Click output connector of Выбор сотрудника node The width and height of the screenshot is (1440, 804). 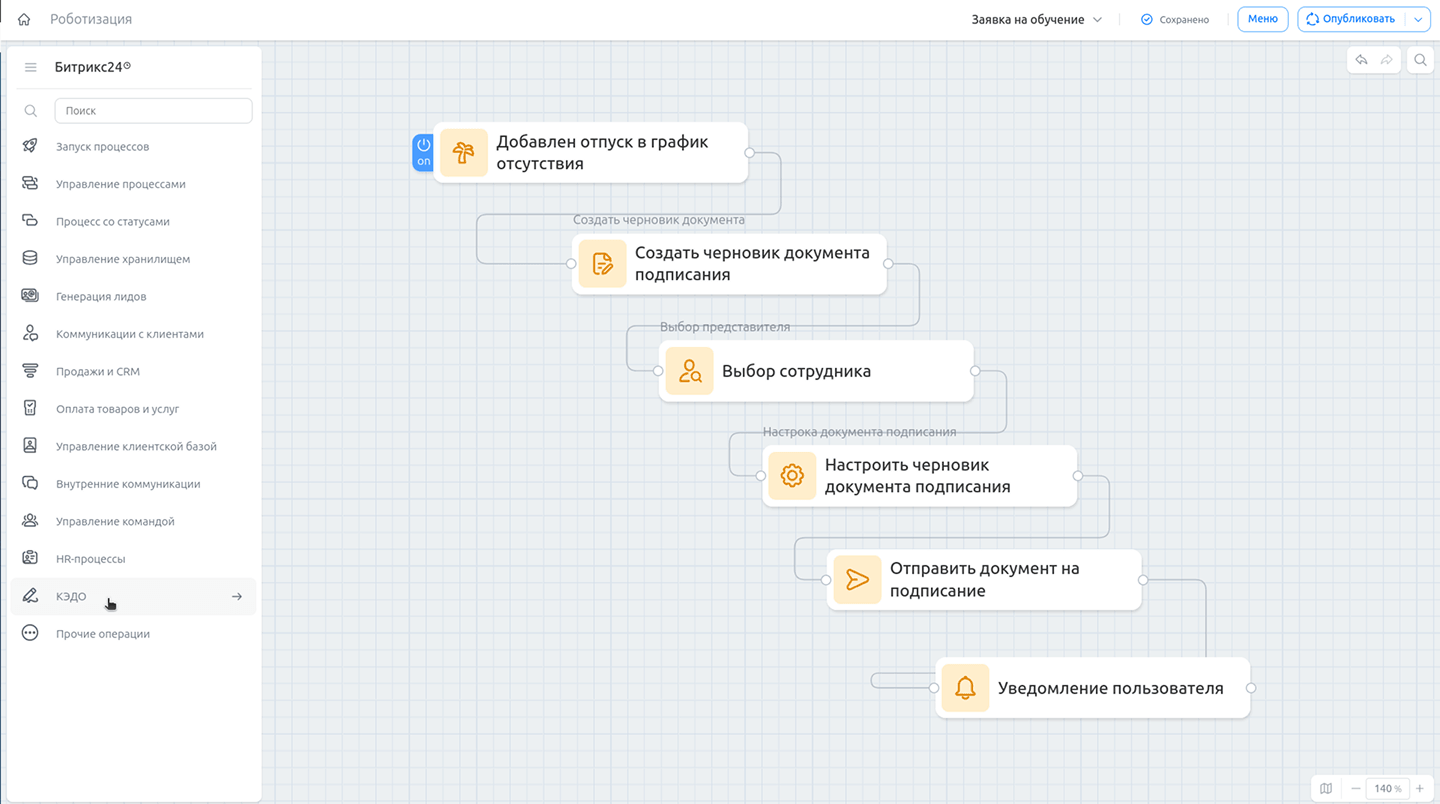pyautogui.click(x=975, y=371)
